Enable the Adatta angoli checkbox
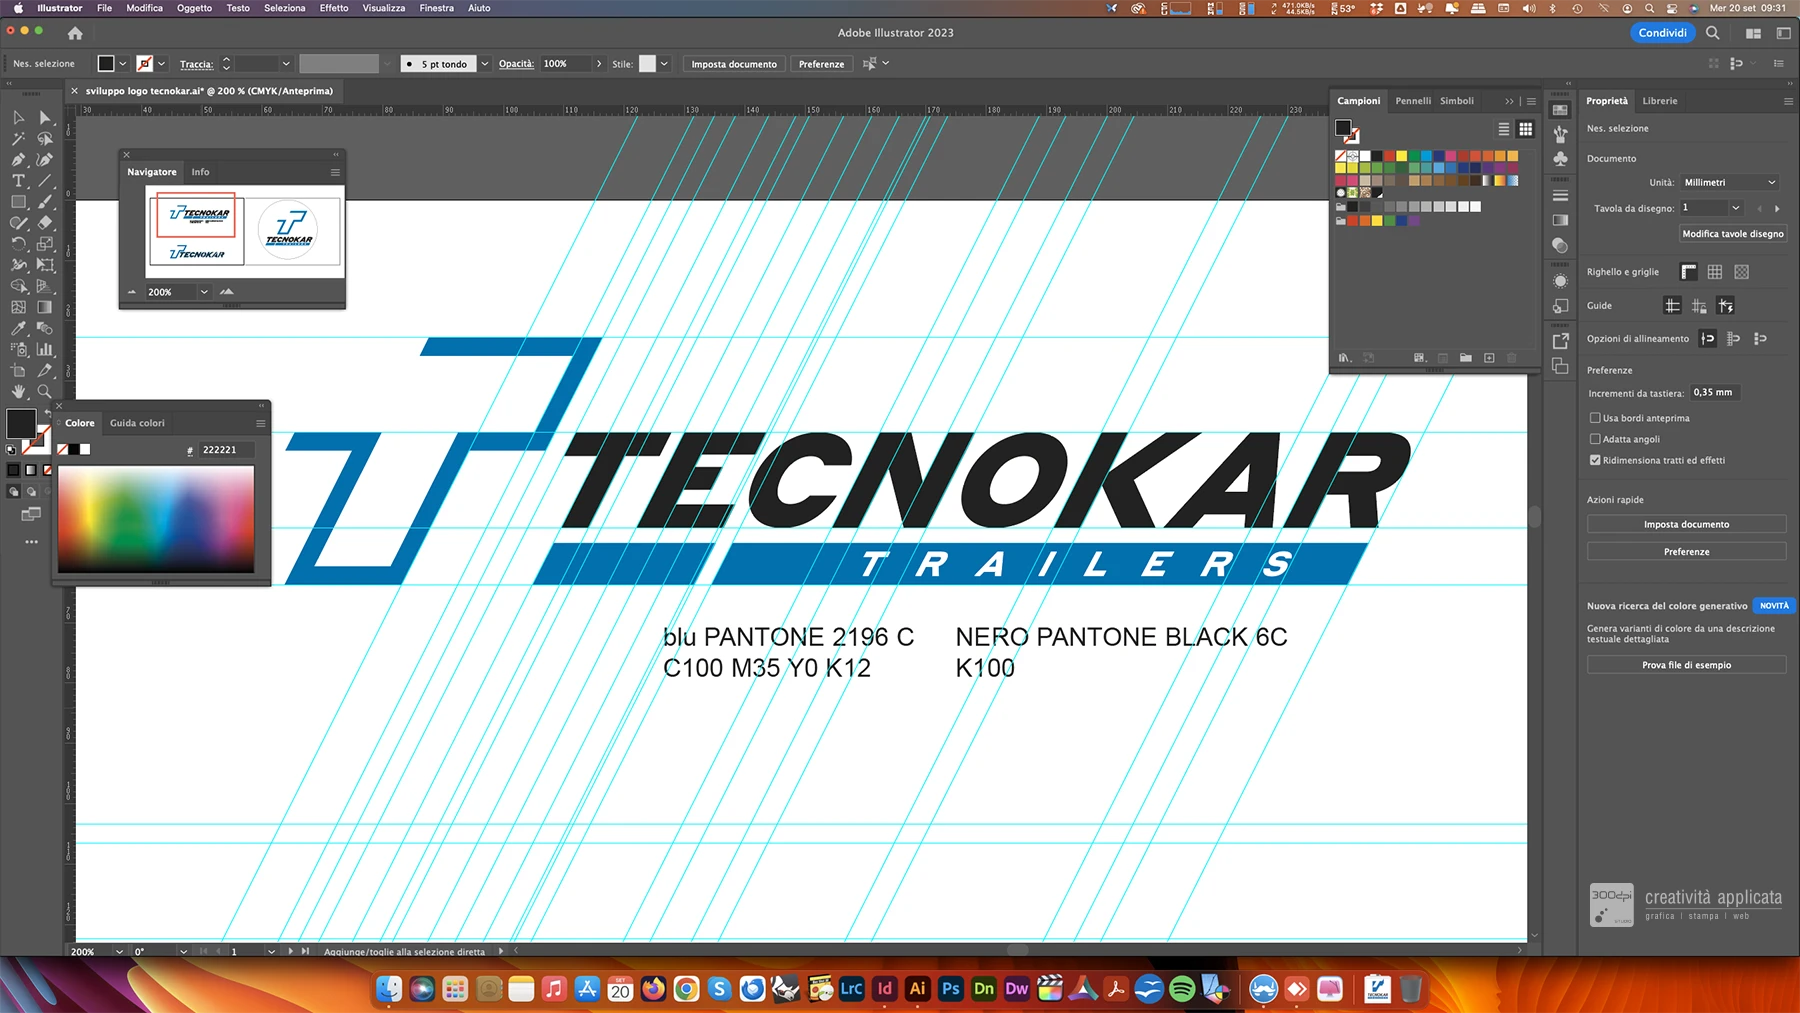1800x1013 pixels. click(x=1595, y=439)
